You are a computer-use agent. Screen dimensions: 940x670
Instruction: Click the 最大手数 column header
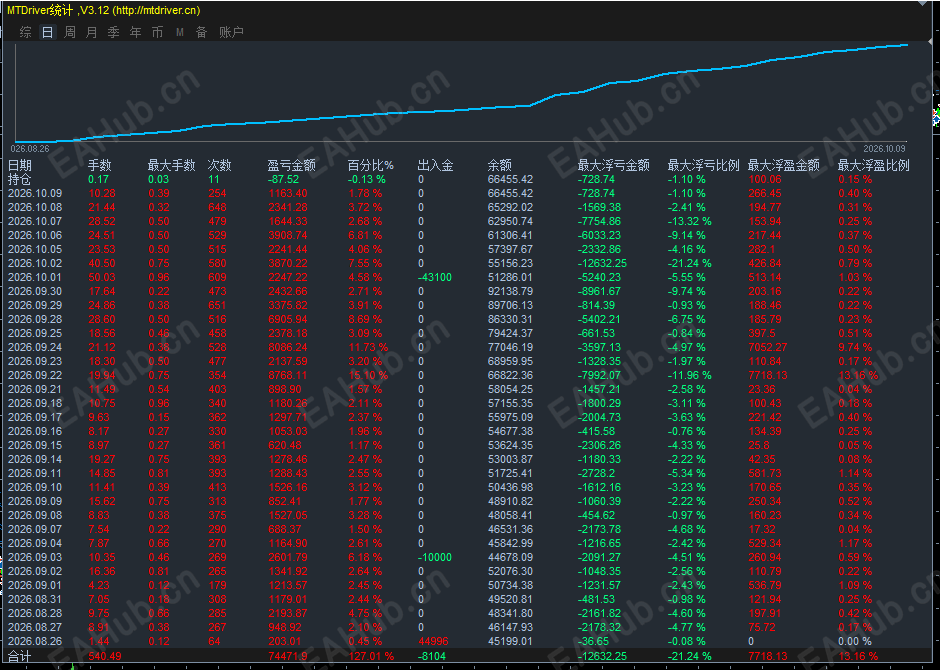tap(172, 165)
